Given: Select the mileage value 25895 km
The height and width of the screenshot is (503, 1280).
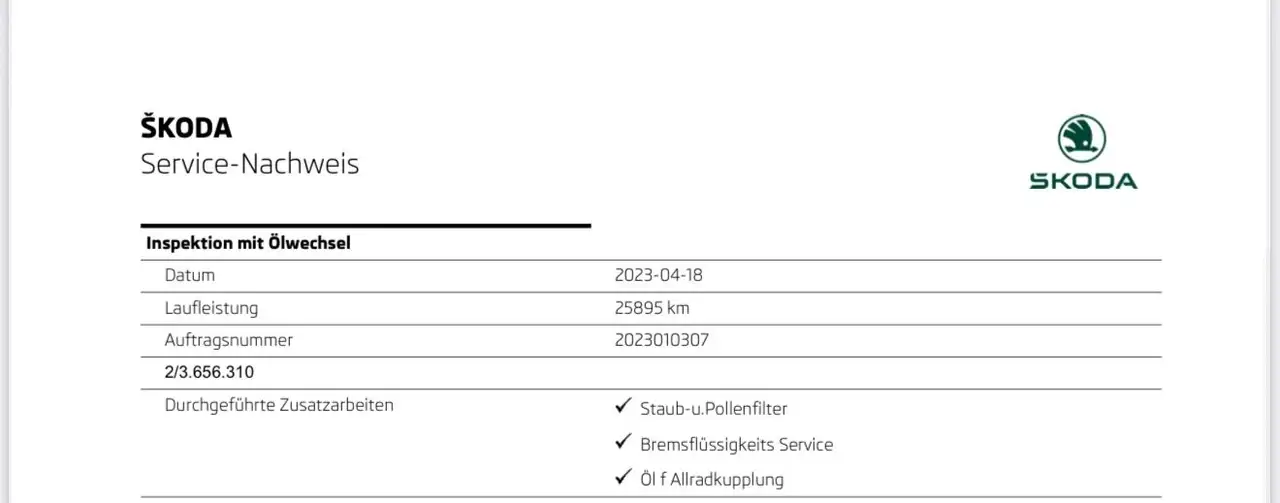Looking at the screenshot, I should point(651,308).
